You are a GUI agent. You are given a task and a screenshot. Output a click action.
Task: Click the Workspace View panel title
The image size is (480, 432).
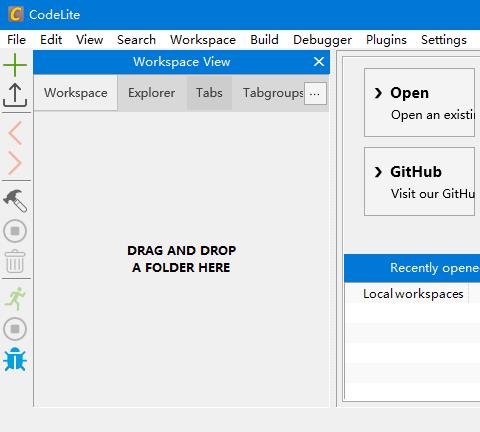pyautogui.click(x=182, y=62)
